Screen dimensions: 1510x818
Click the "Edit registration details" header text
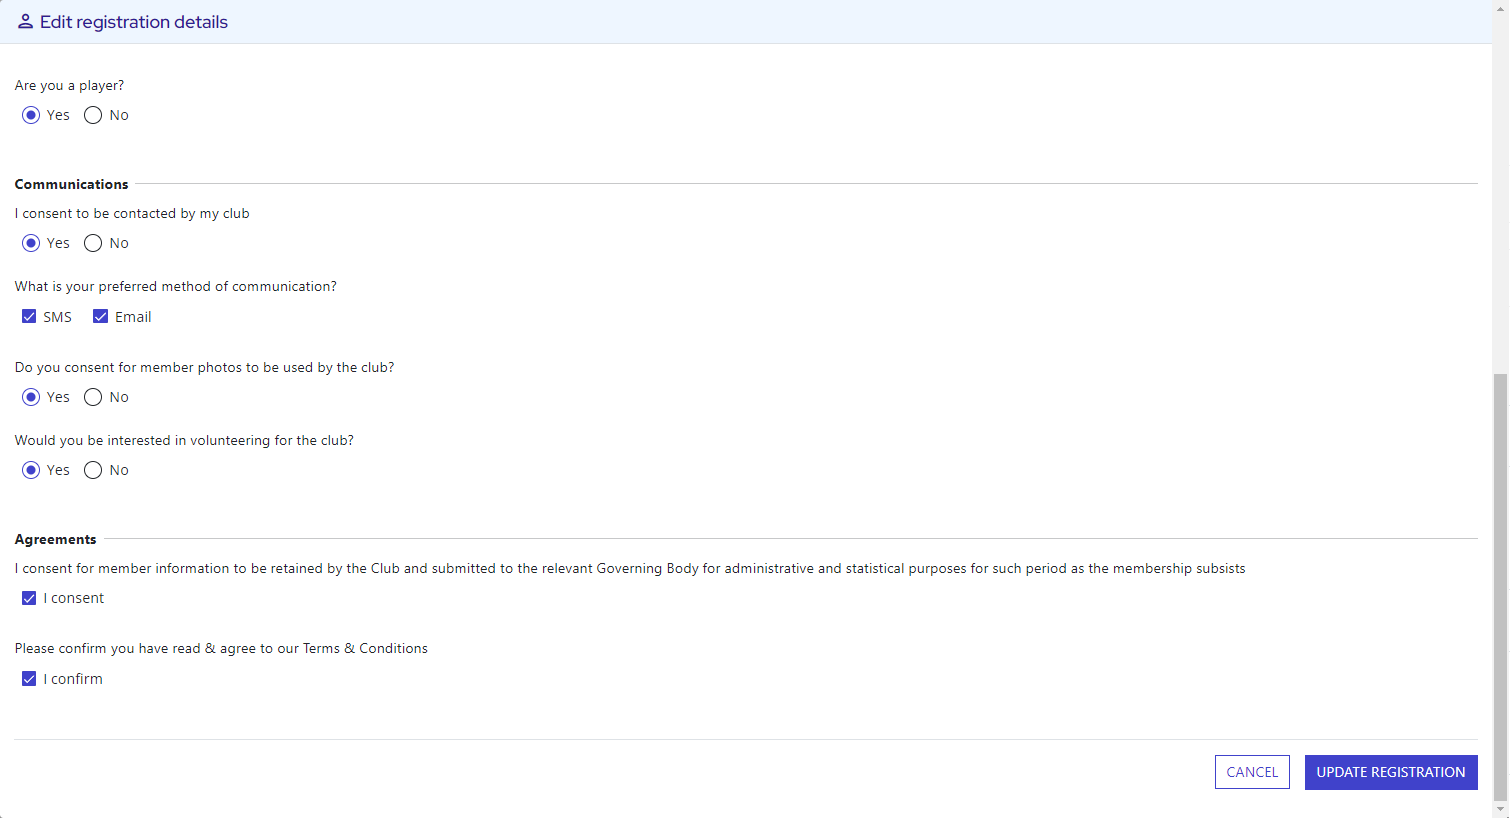coord(133,21)
